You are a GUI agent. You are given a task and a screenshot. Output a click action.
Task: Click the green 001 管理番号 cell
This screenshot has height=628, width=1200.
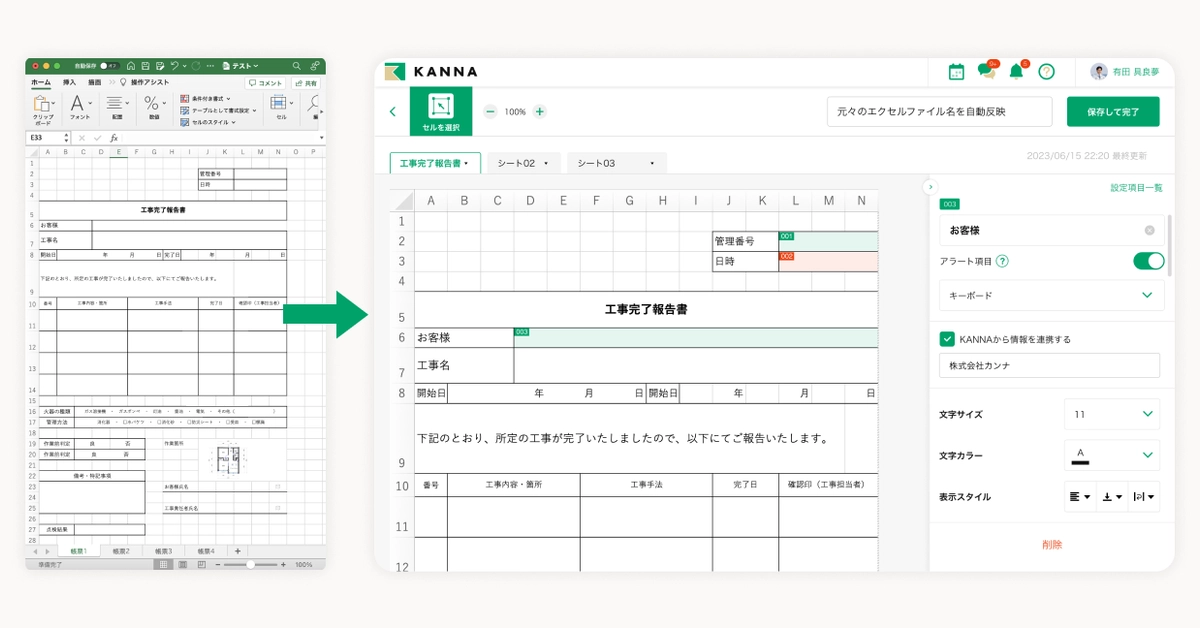tap(828, 241)
